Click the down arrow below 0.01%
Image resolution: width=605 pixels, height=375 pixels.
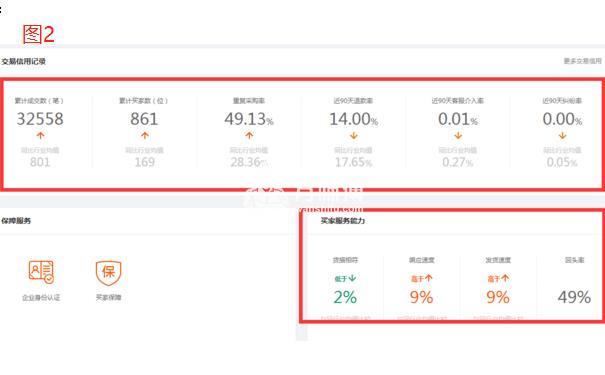458,136
